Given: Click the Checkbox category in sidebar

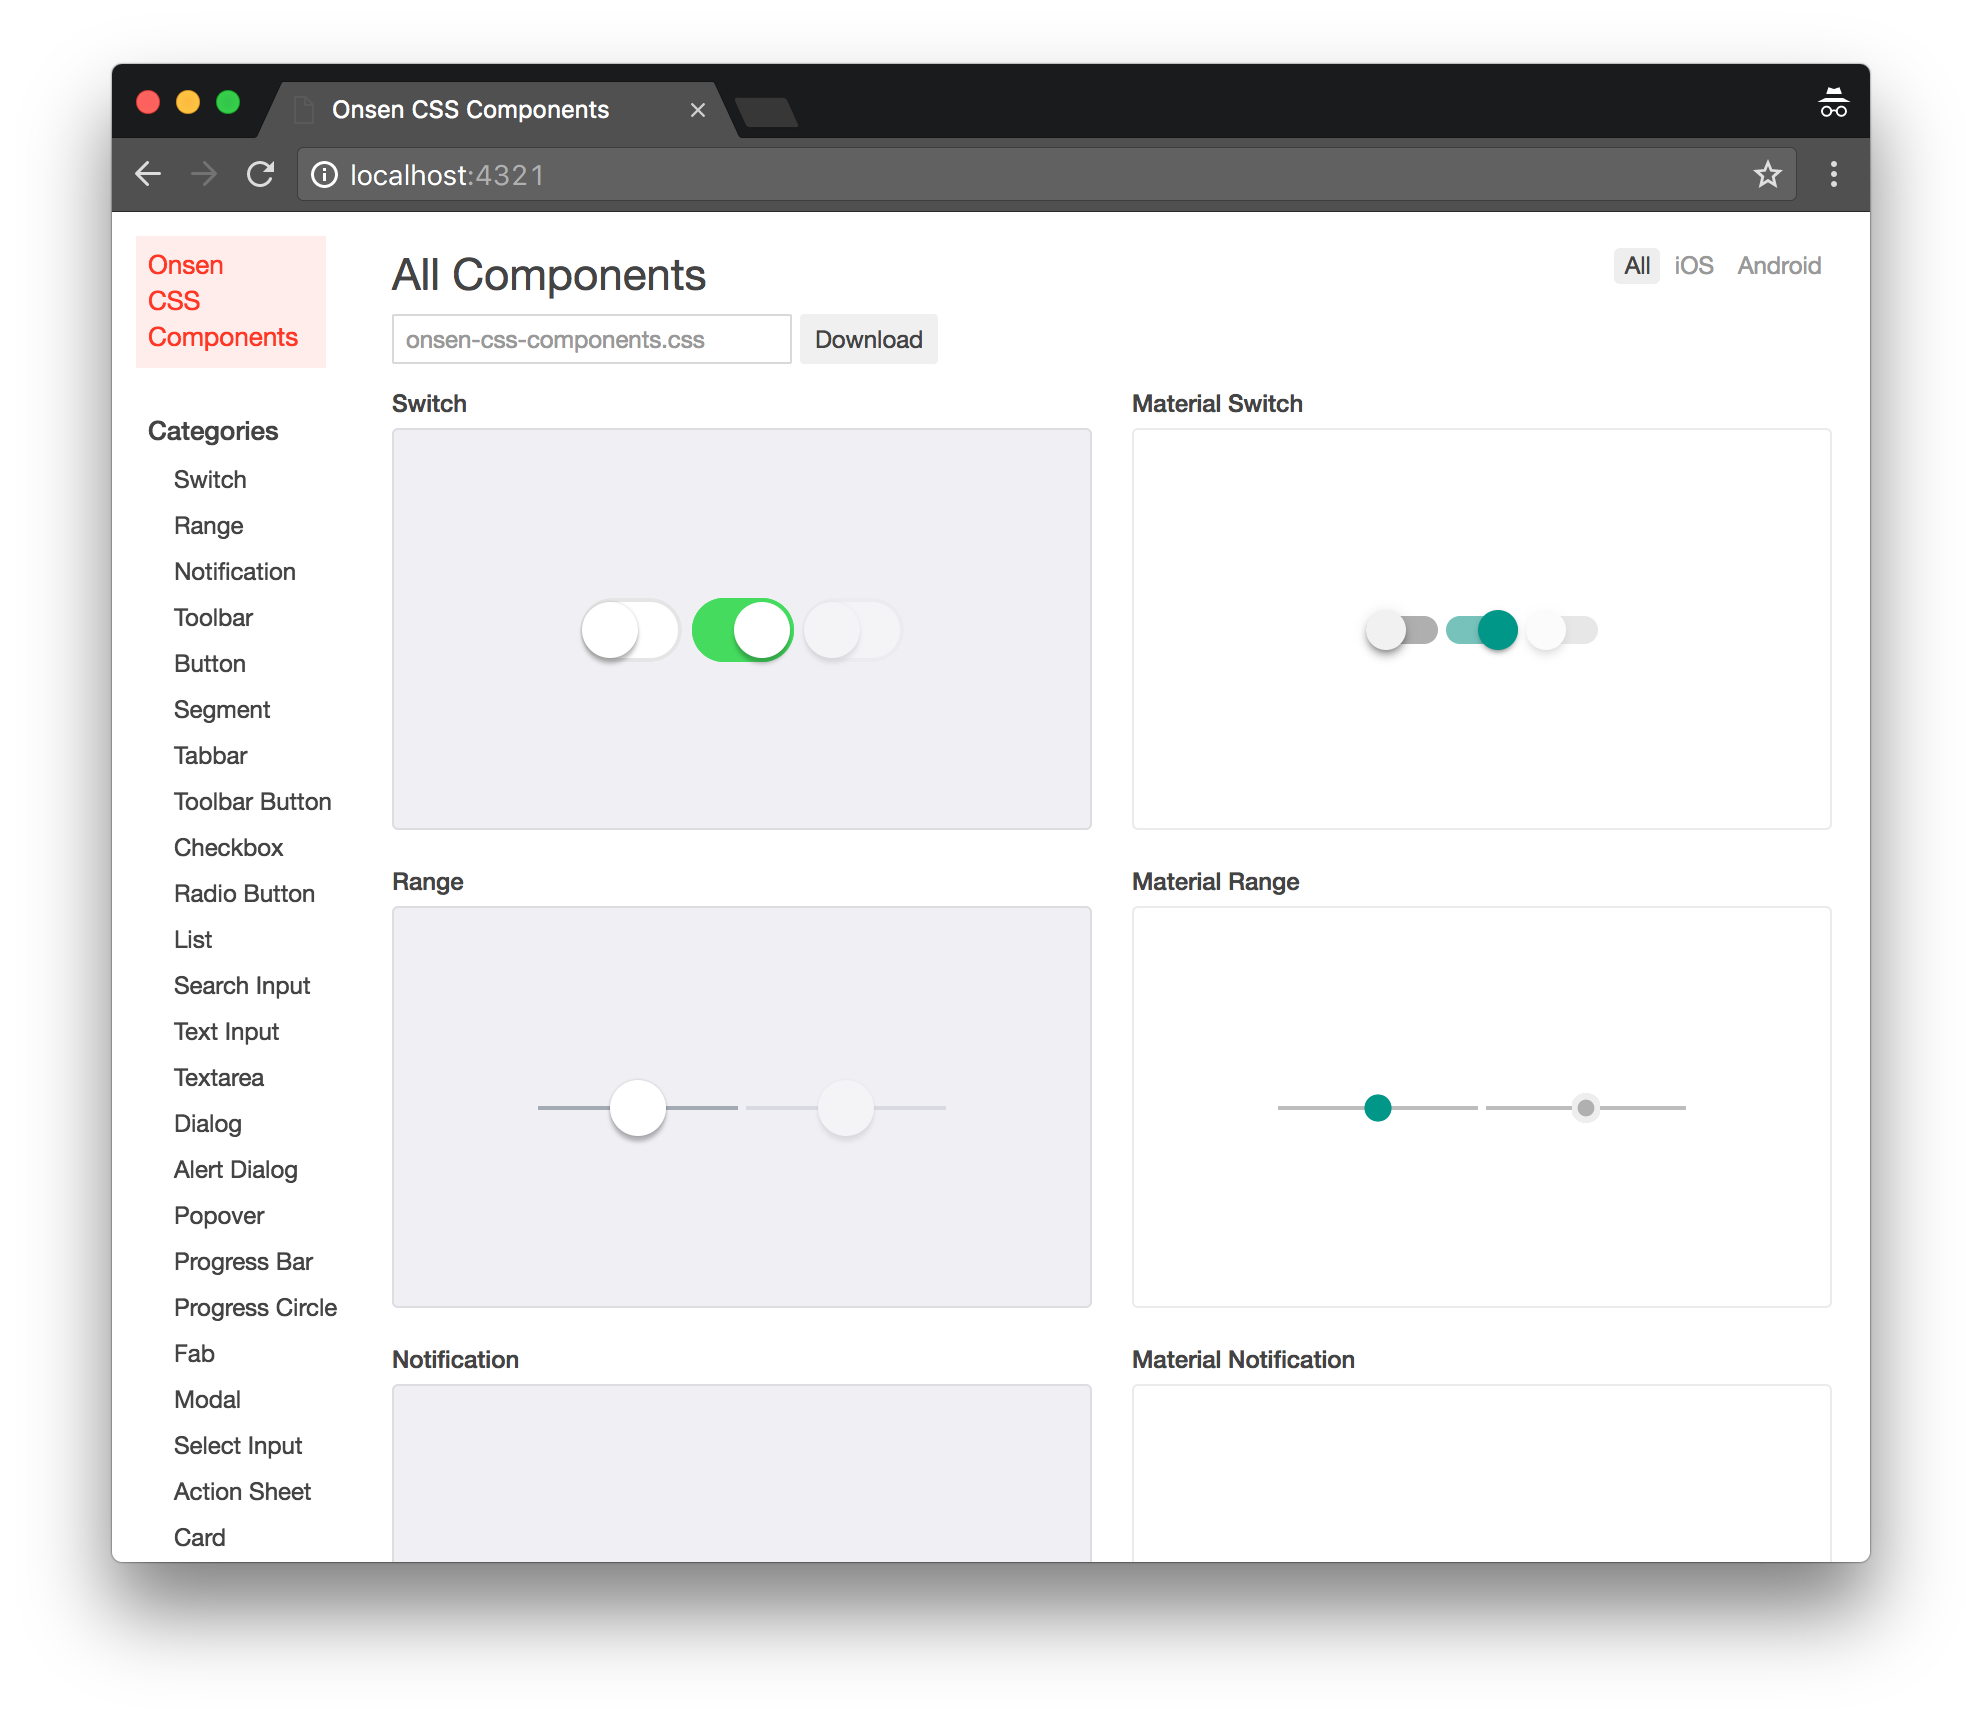Looking at the screenshot, I should click(x=224, y=848).
